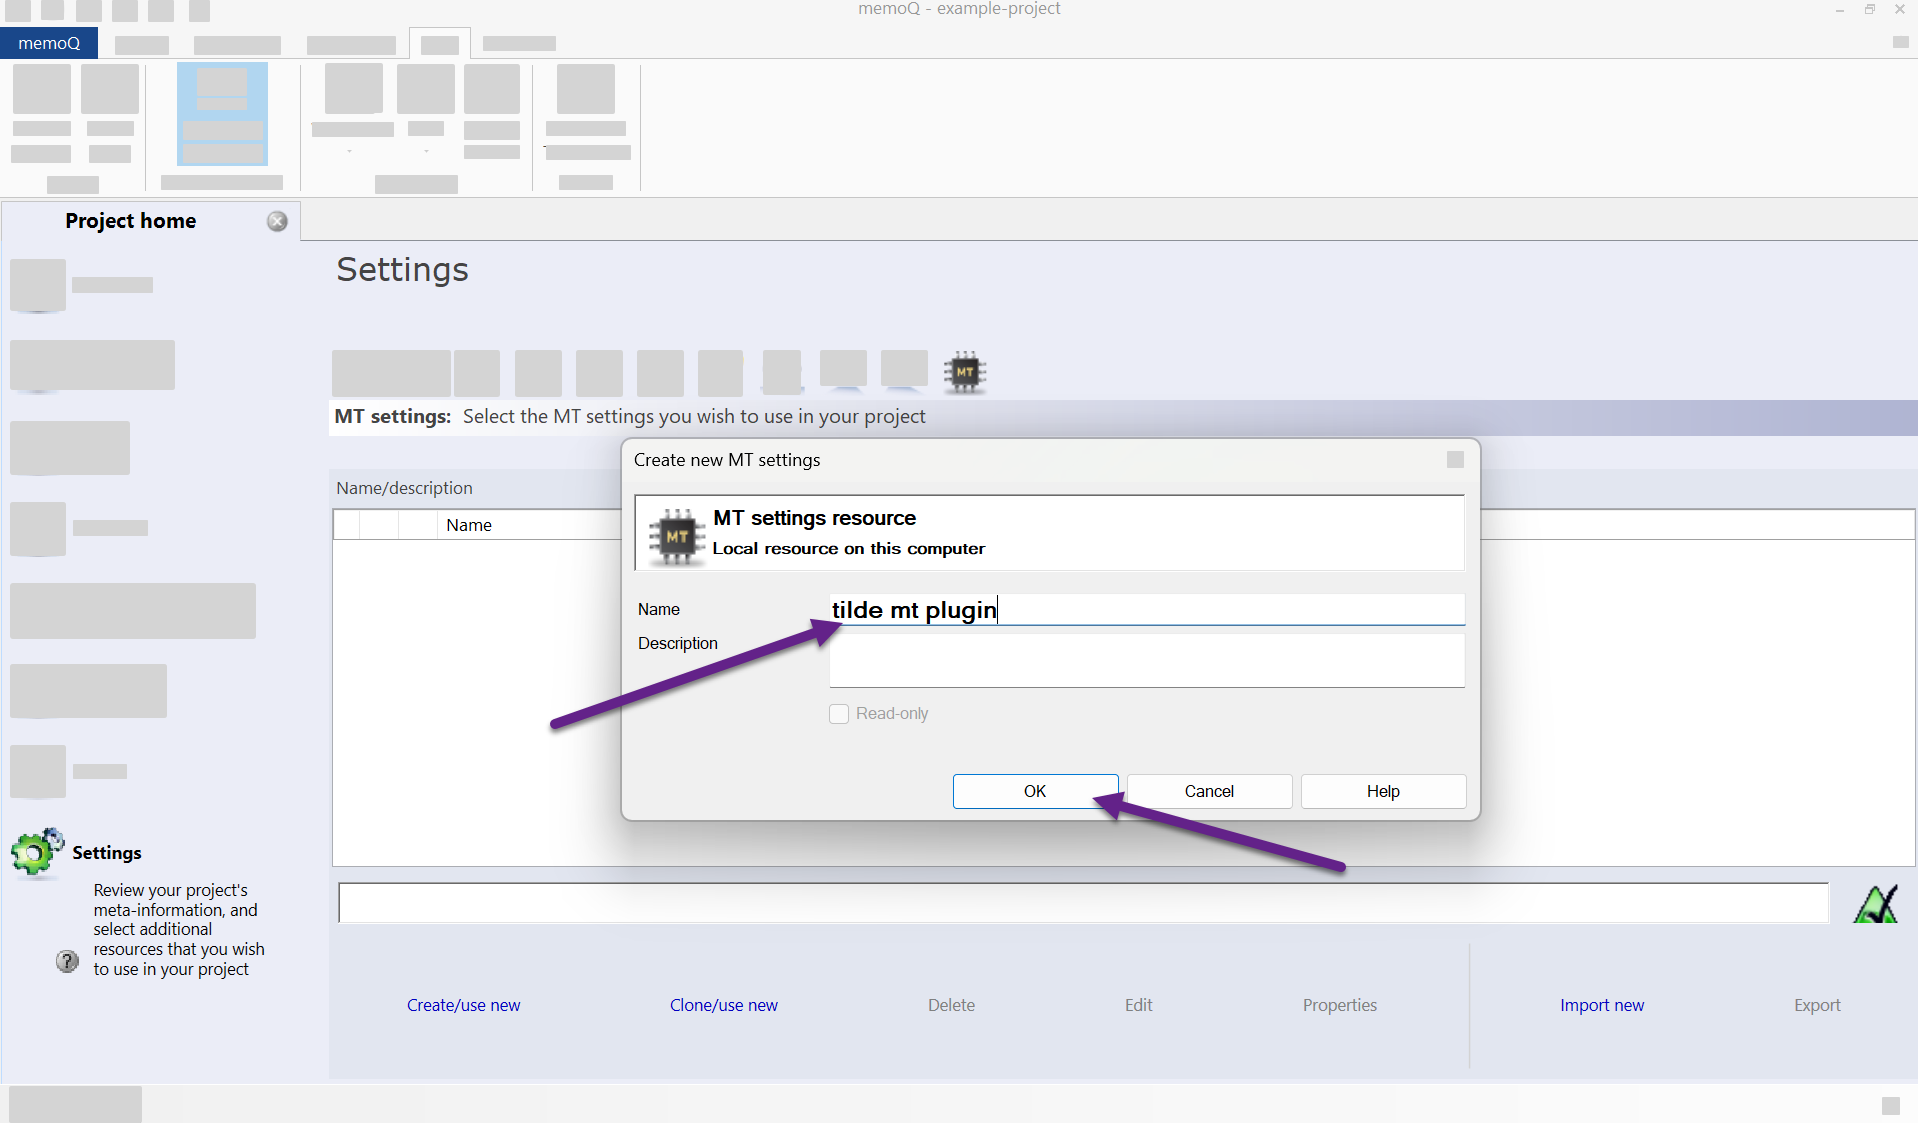
Task: Click the OK button in the dialog
Action: point(1035,791)
